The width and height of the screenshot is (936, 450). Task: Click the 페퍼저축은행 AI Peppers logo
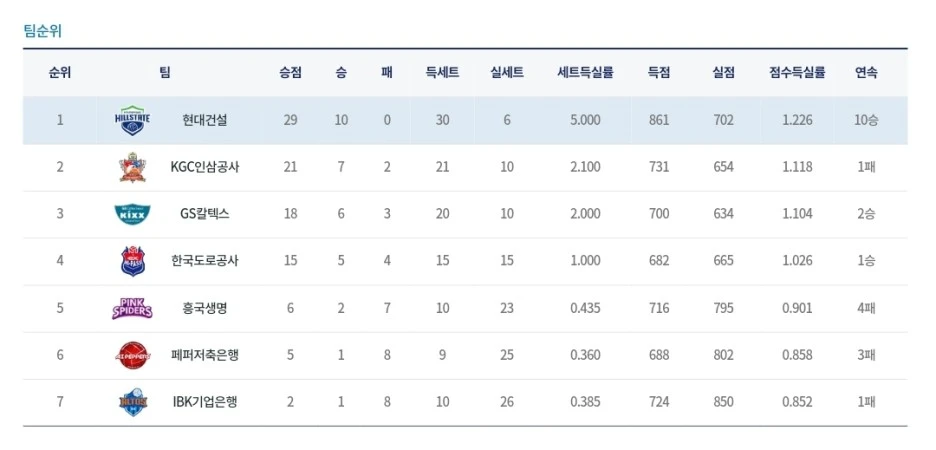133,355
